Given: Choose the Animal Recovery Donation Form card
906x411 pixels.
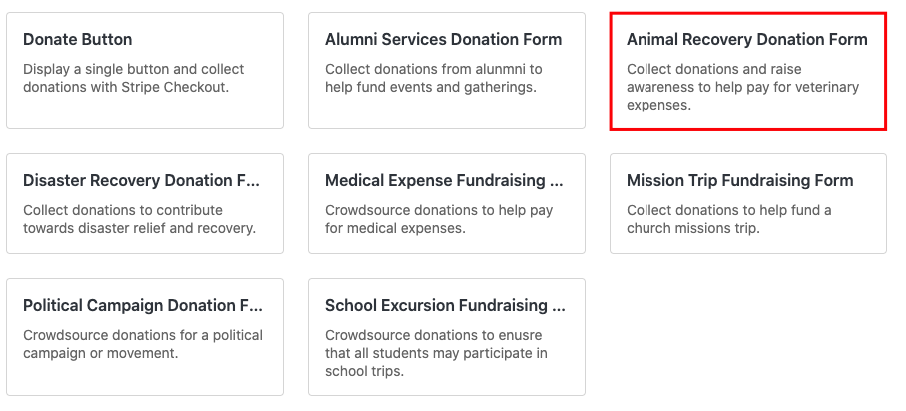Looking at the screenshot, I should pos(748,71).
